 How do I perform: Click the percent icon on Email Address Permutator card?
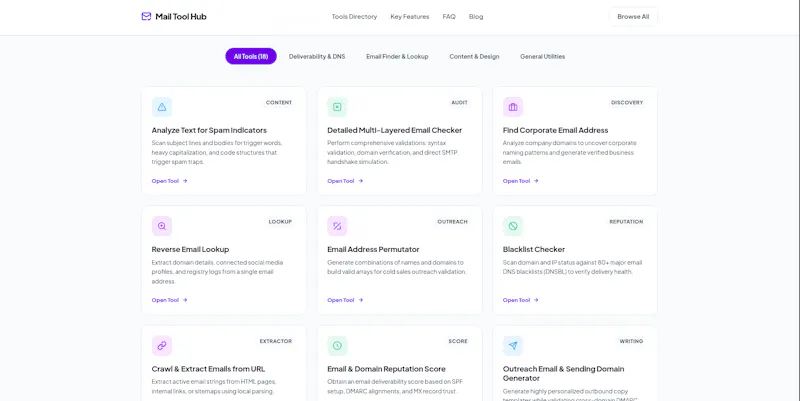tap(337, 226)
